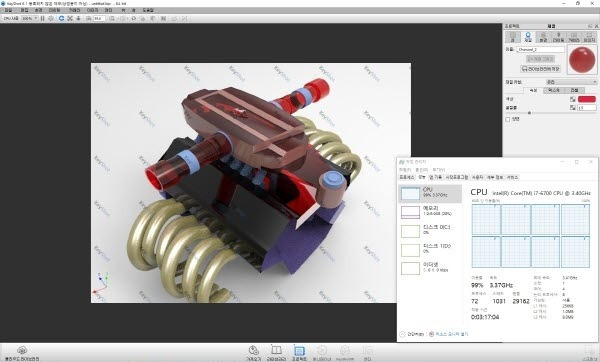The width and height of the screenshot is (600, 362).
Task: Click the blue refresh render icon
Action: coord(61,18)
